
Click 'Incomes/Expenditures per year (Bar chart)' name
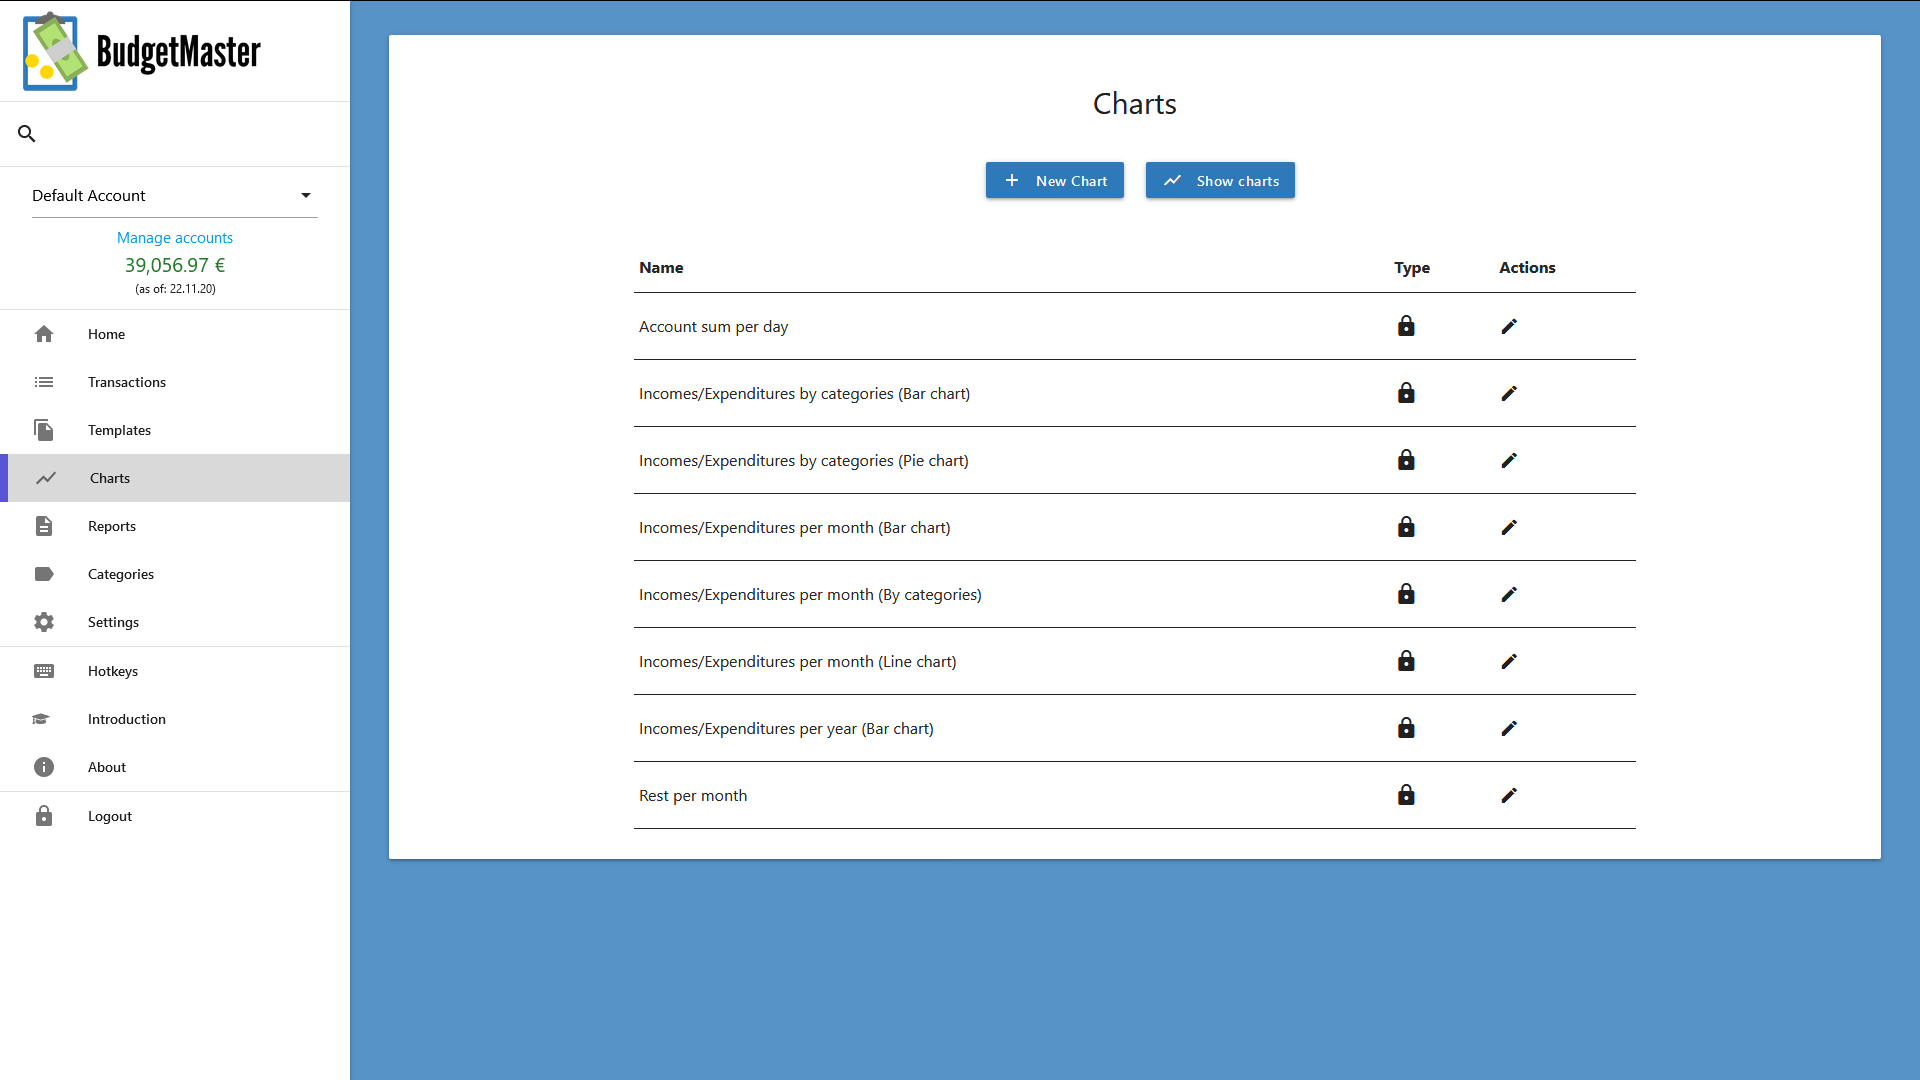tap(786, 729)
